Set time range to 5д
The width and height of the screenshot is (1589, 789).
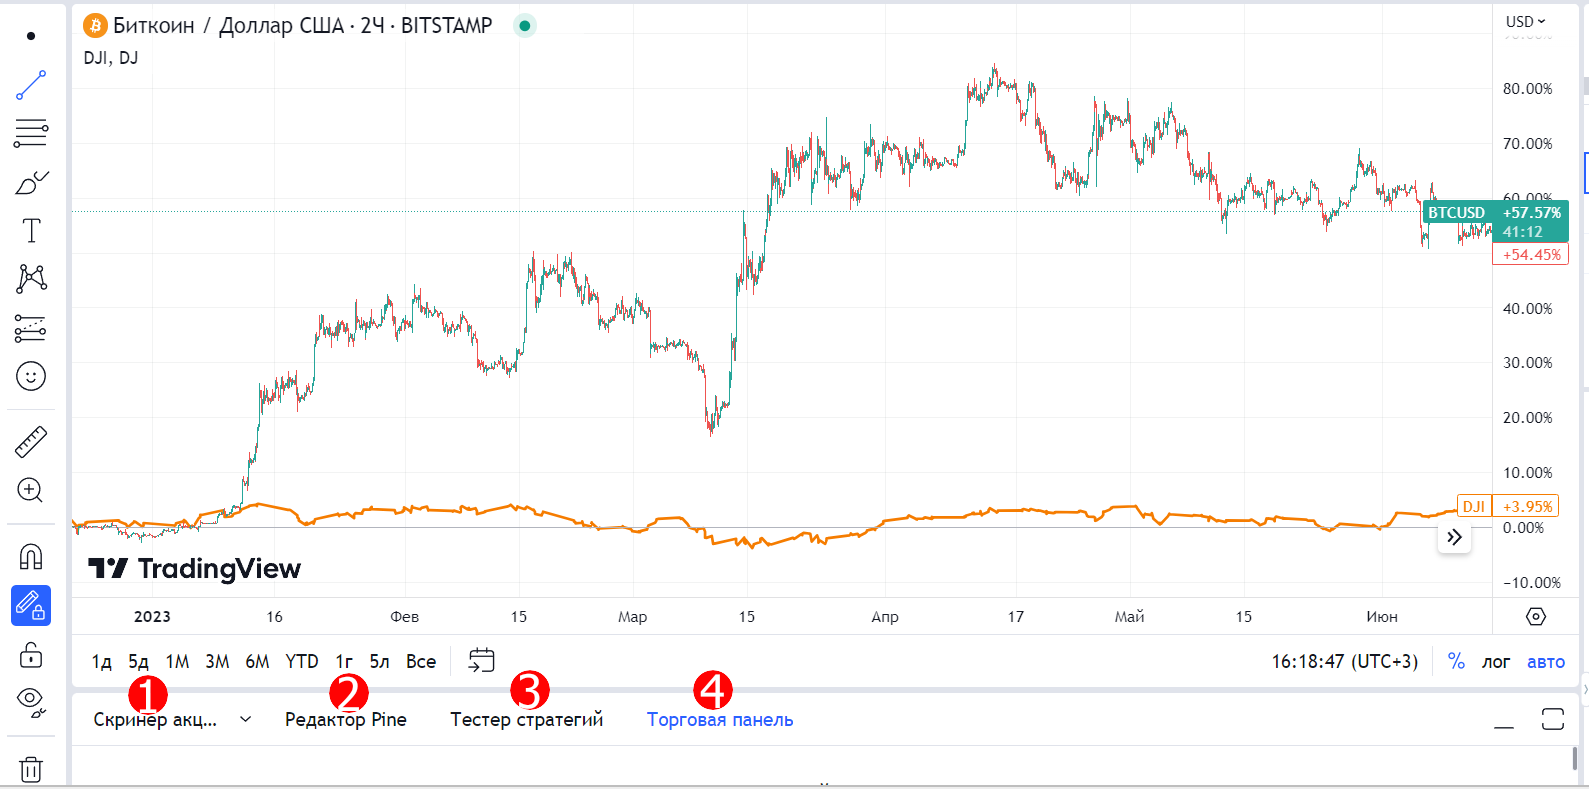pos(138,661)
